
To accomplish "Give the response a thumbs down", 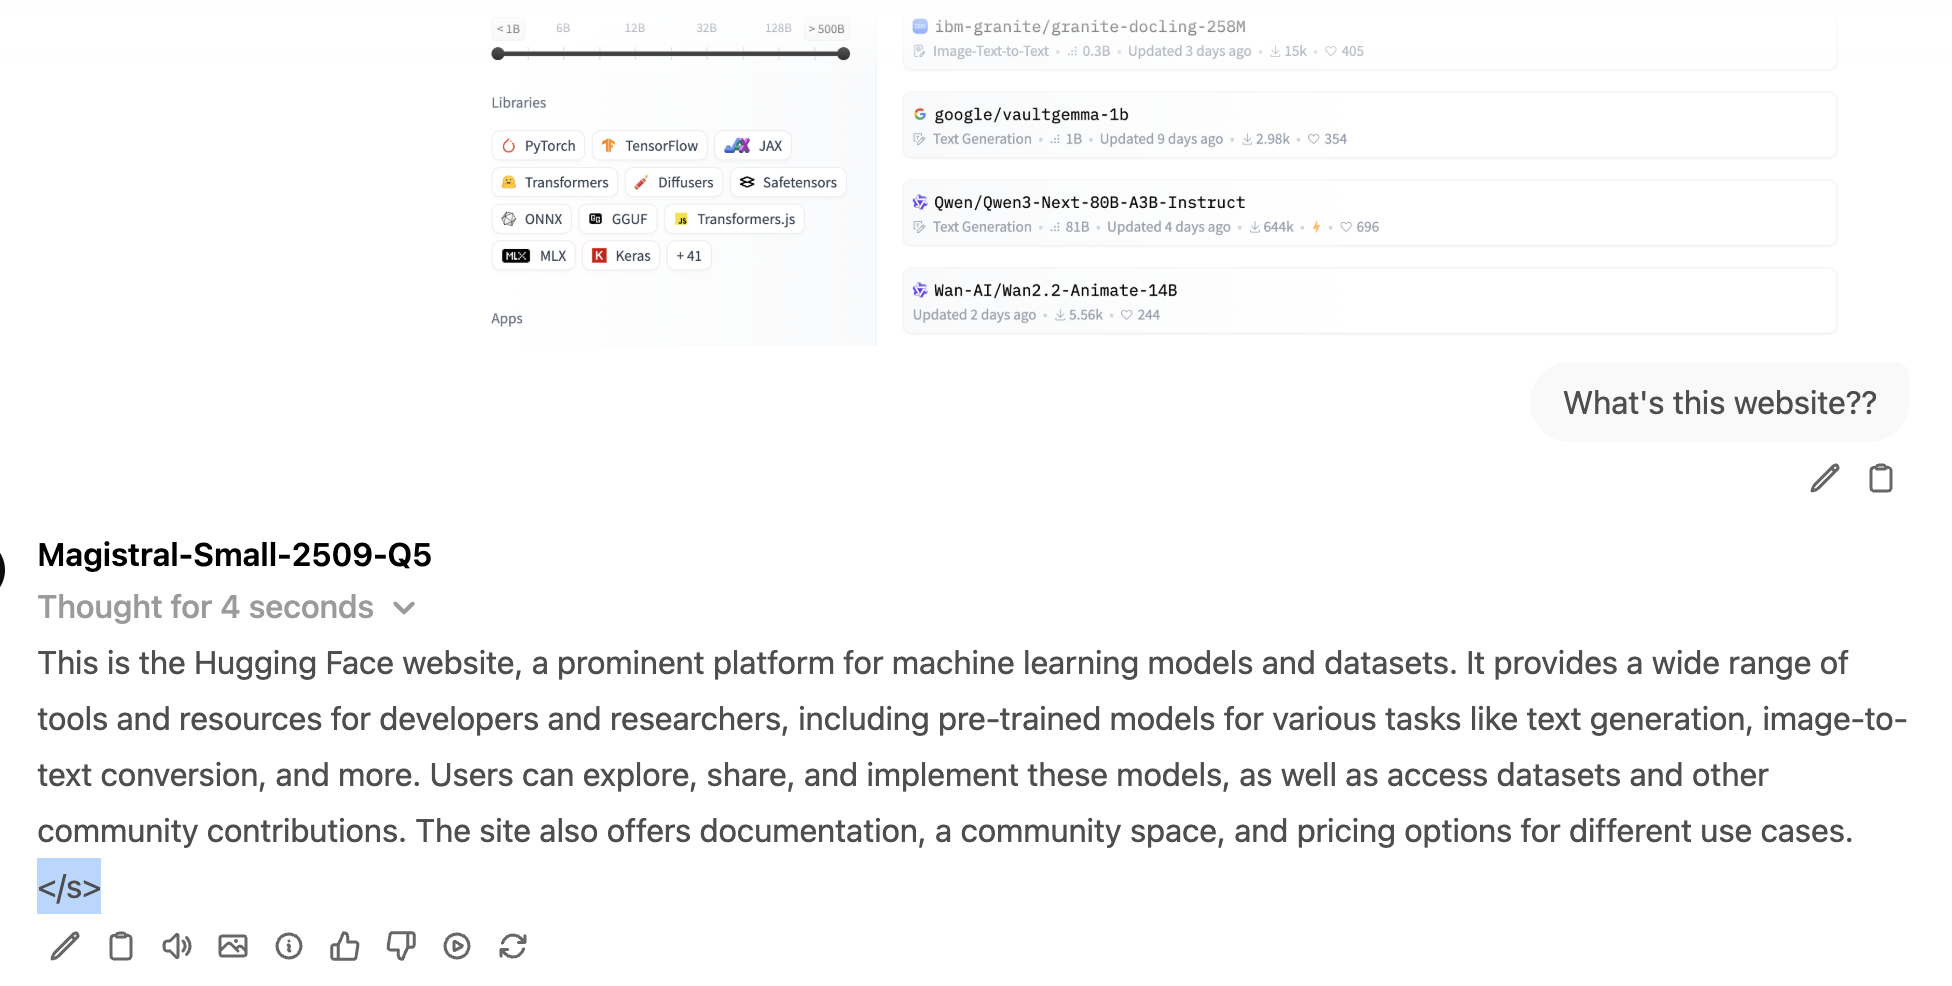I will point(401,946).
